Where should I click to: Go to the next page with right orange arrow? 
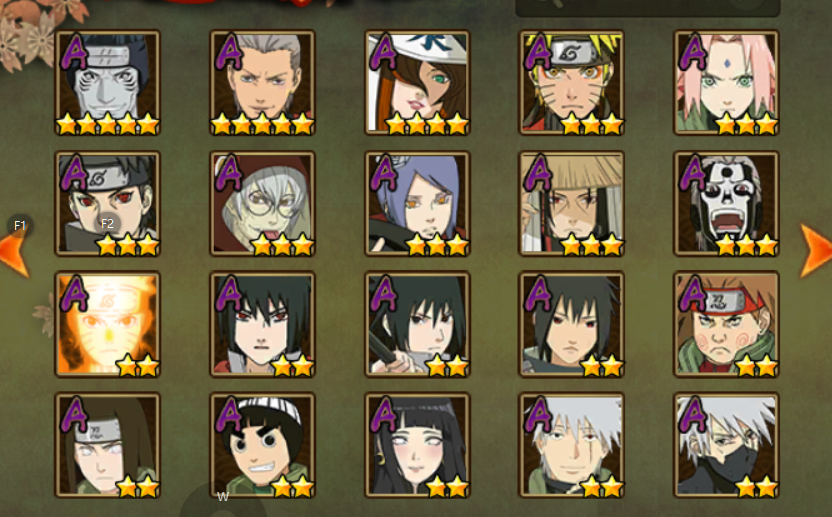point(816,251)
